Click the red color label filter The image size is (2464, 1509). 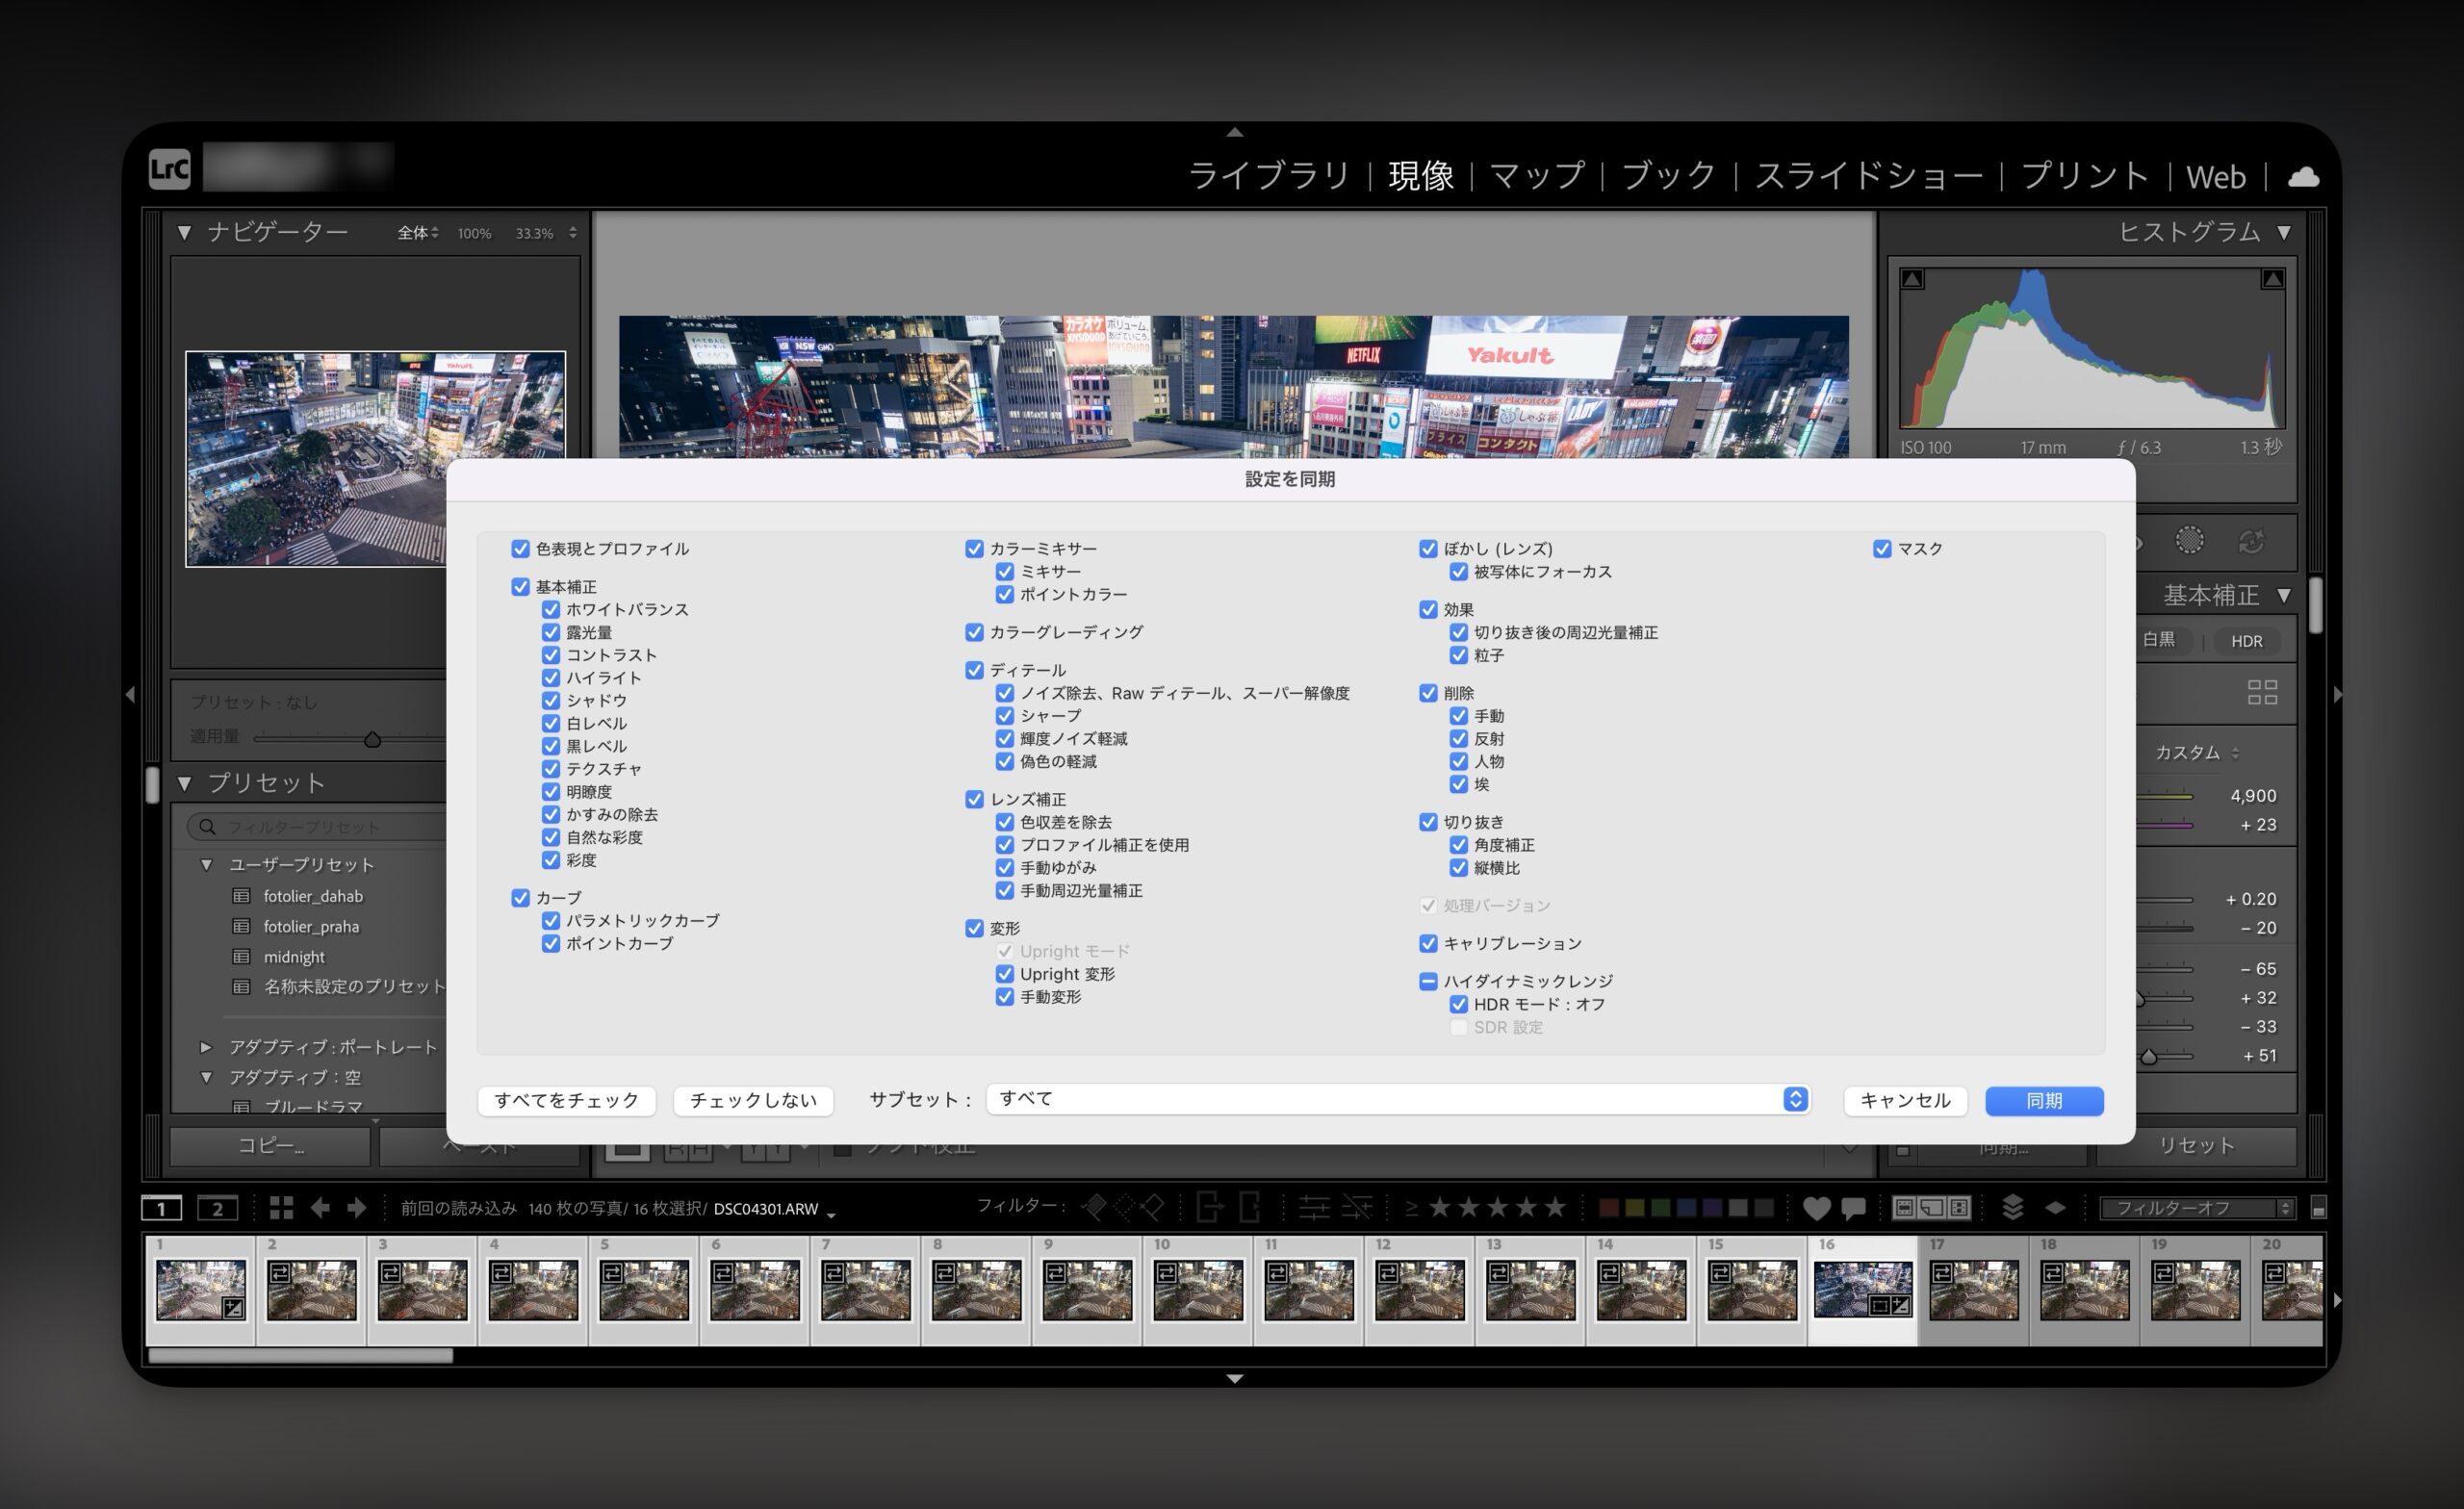pos(1608,1208)
